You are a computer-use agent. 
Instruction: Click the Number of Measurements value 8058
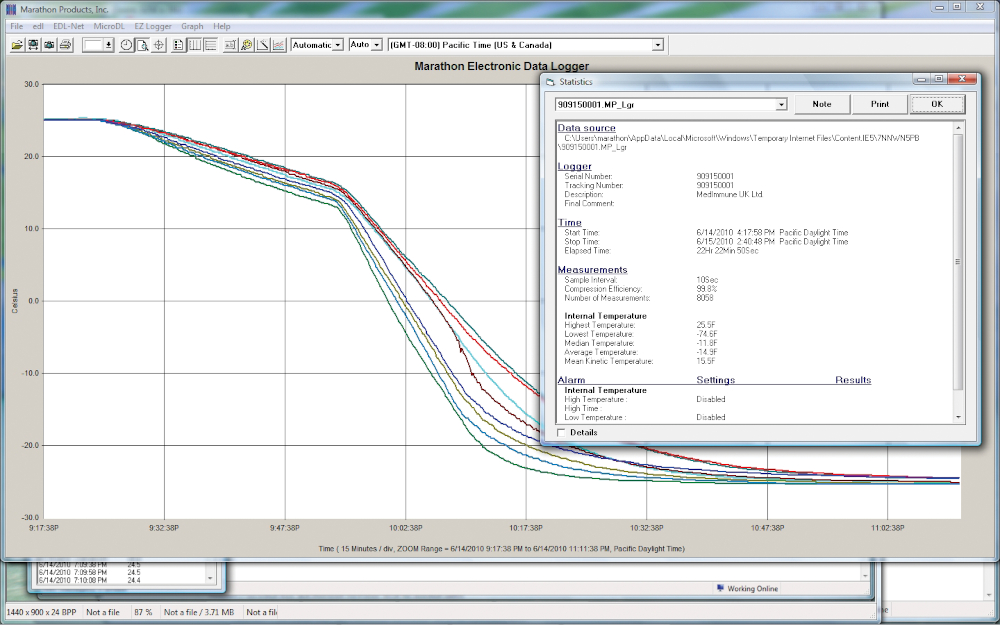(705, 298)
